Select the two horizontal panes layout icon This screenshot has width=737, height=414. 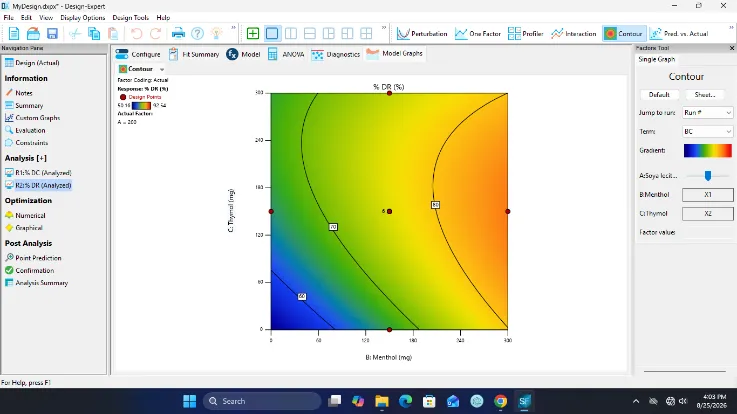click(x=310, y=33)
